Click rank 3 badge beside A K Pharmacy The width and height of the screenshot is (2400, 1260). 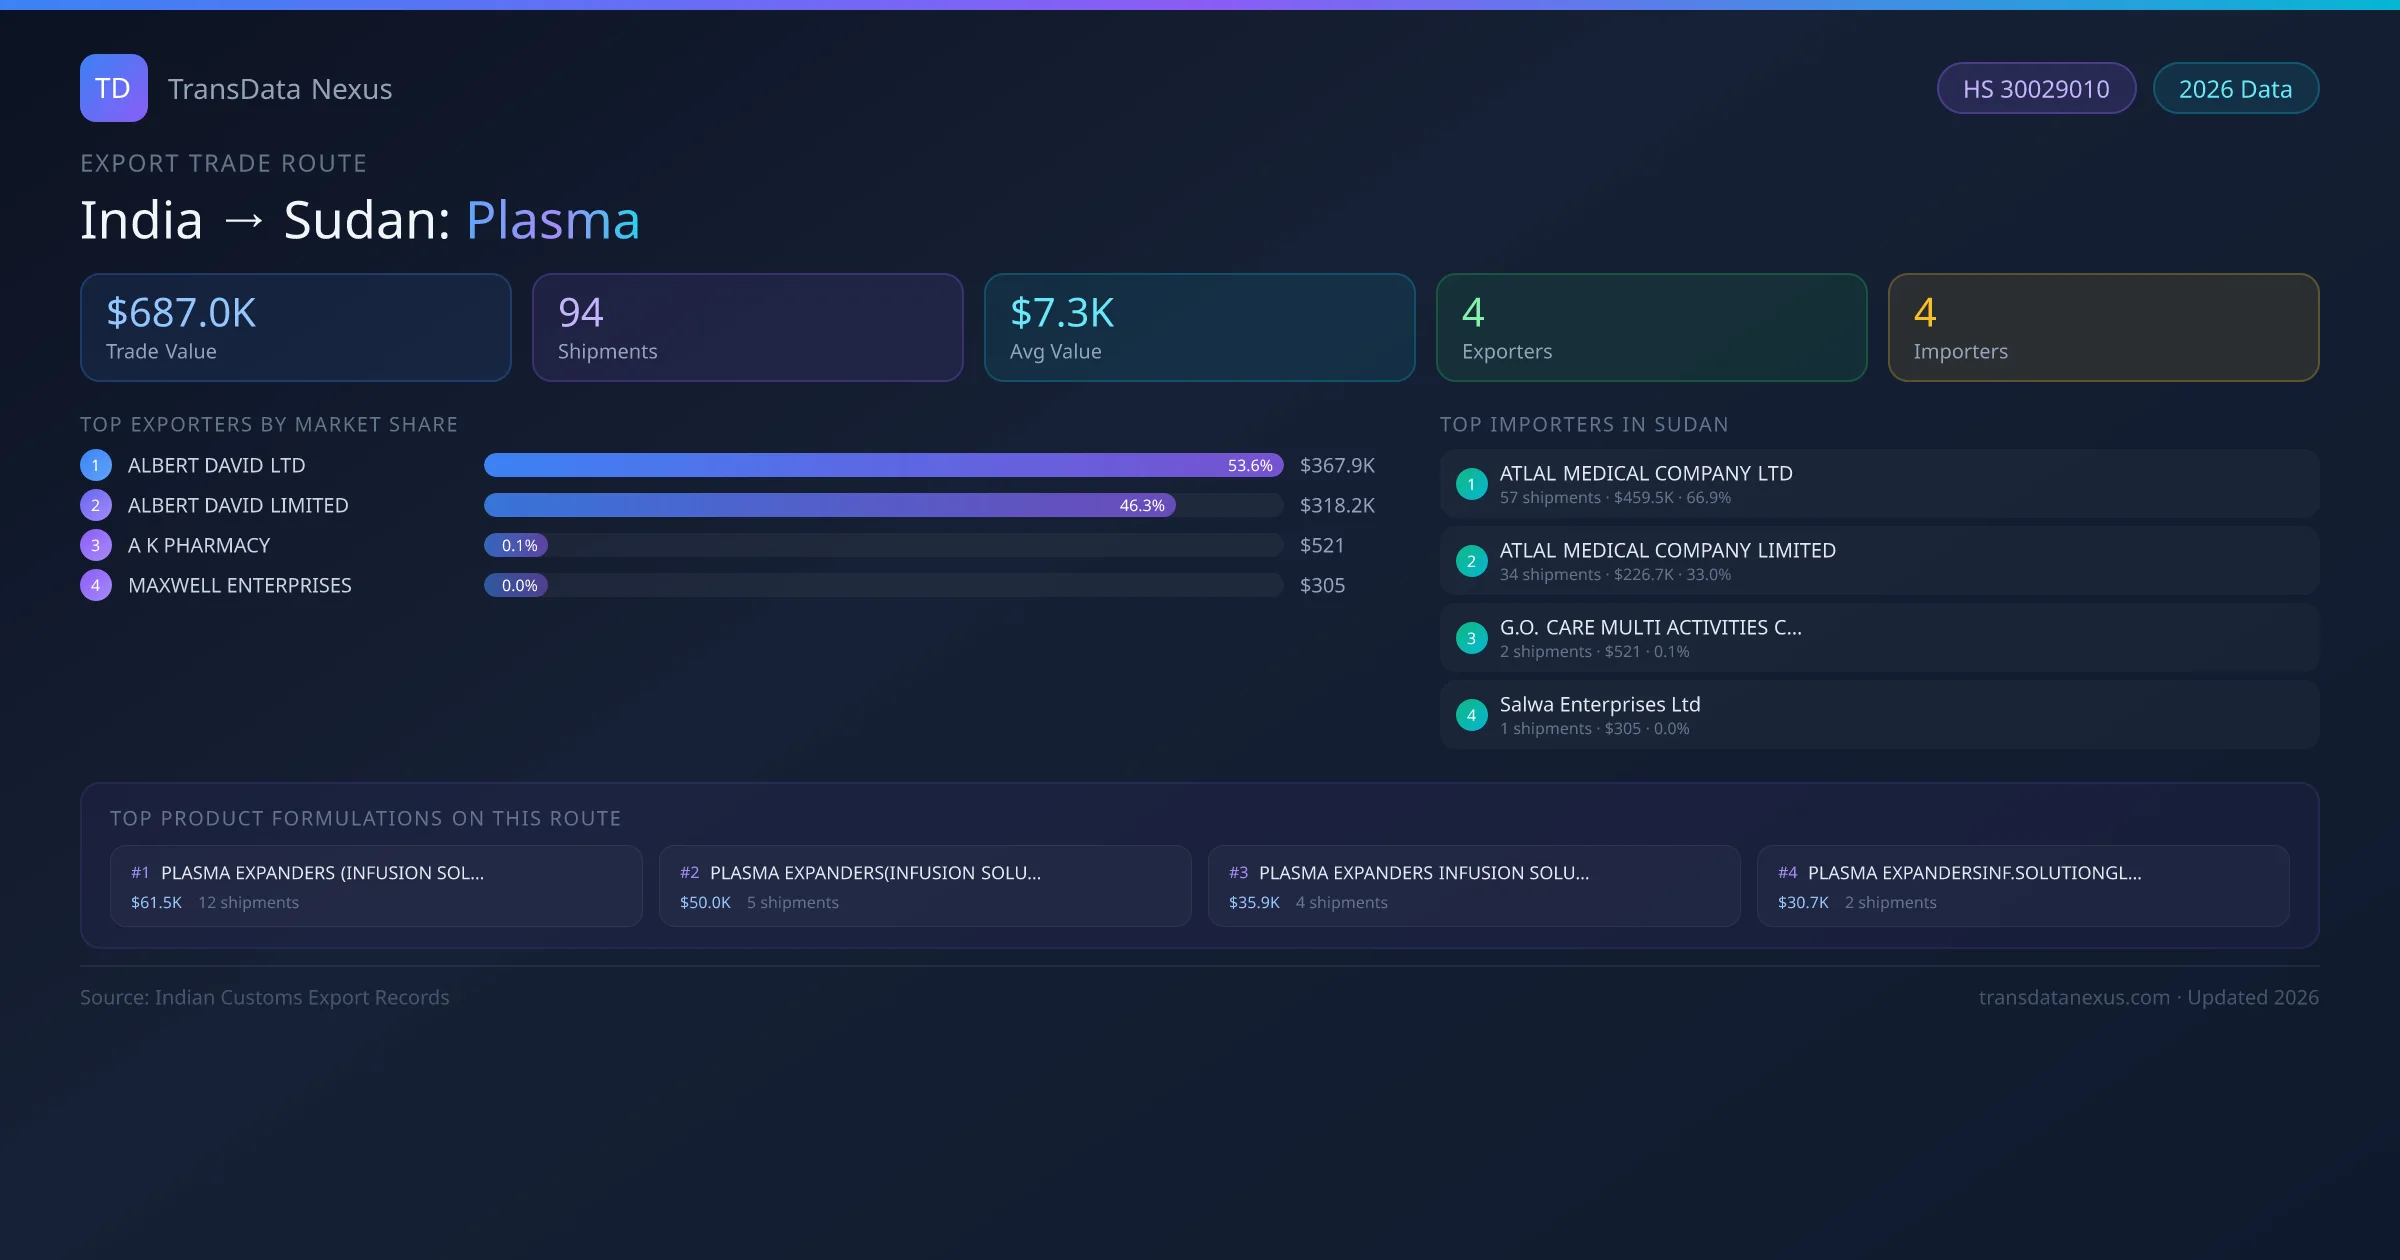click(x=95, y=545)
